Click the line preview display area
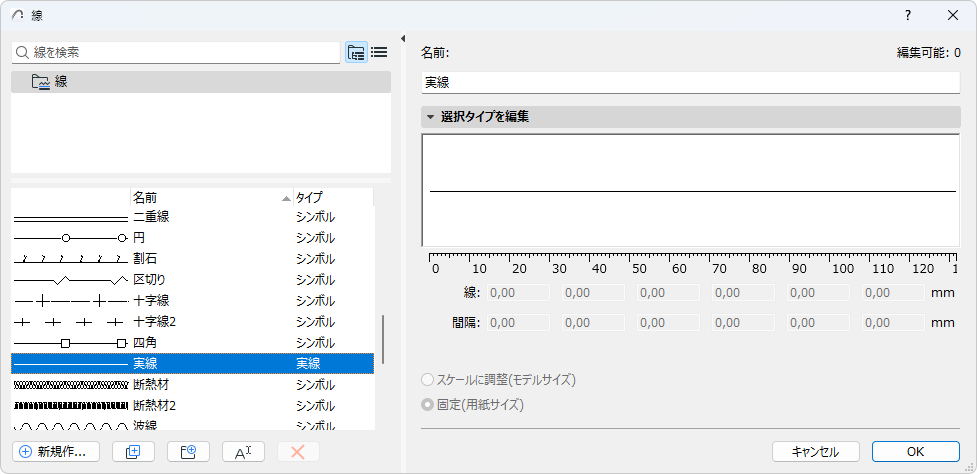 (690, 191)
